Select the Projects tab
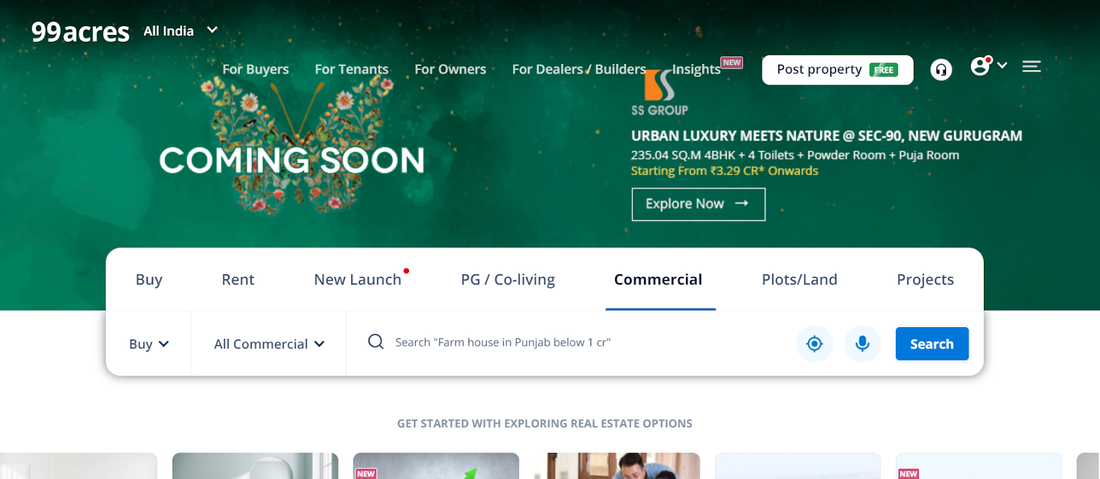Screen dimensions: 1100x479 tap(925, 279)
